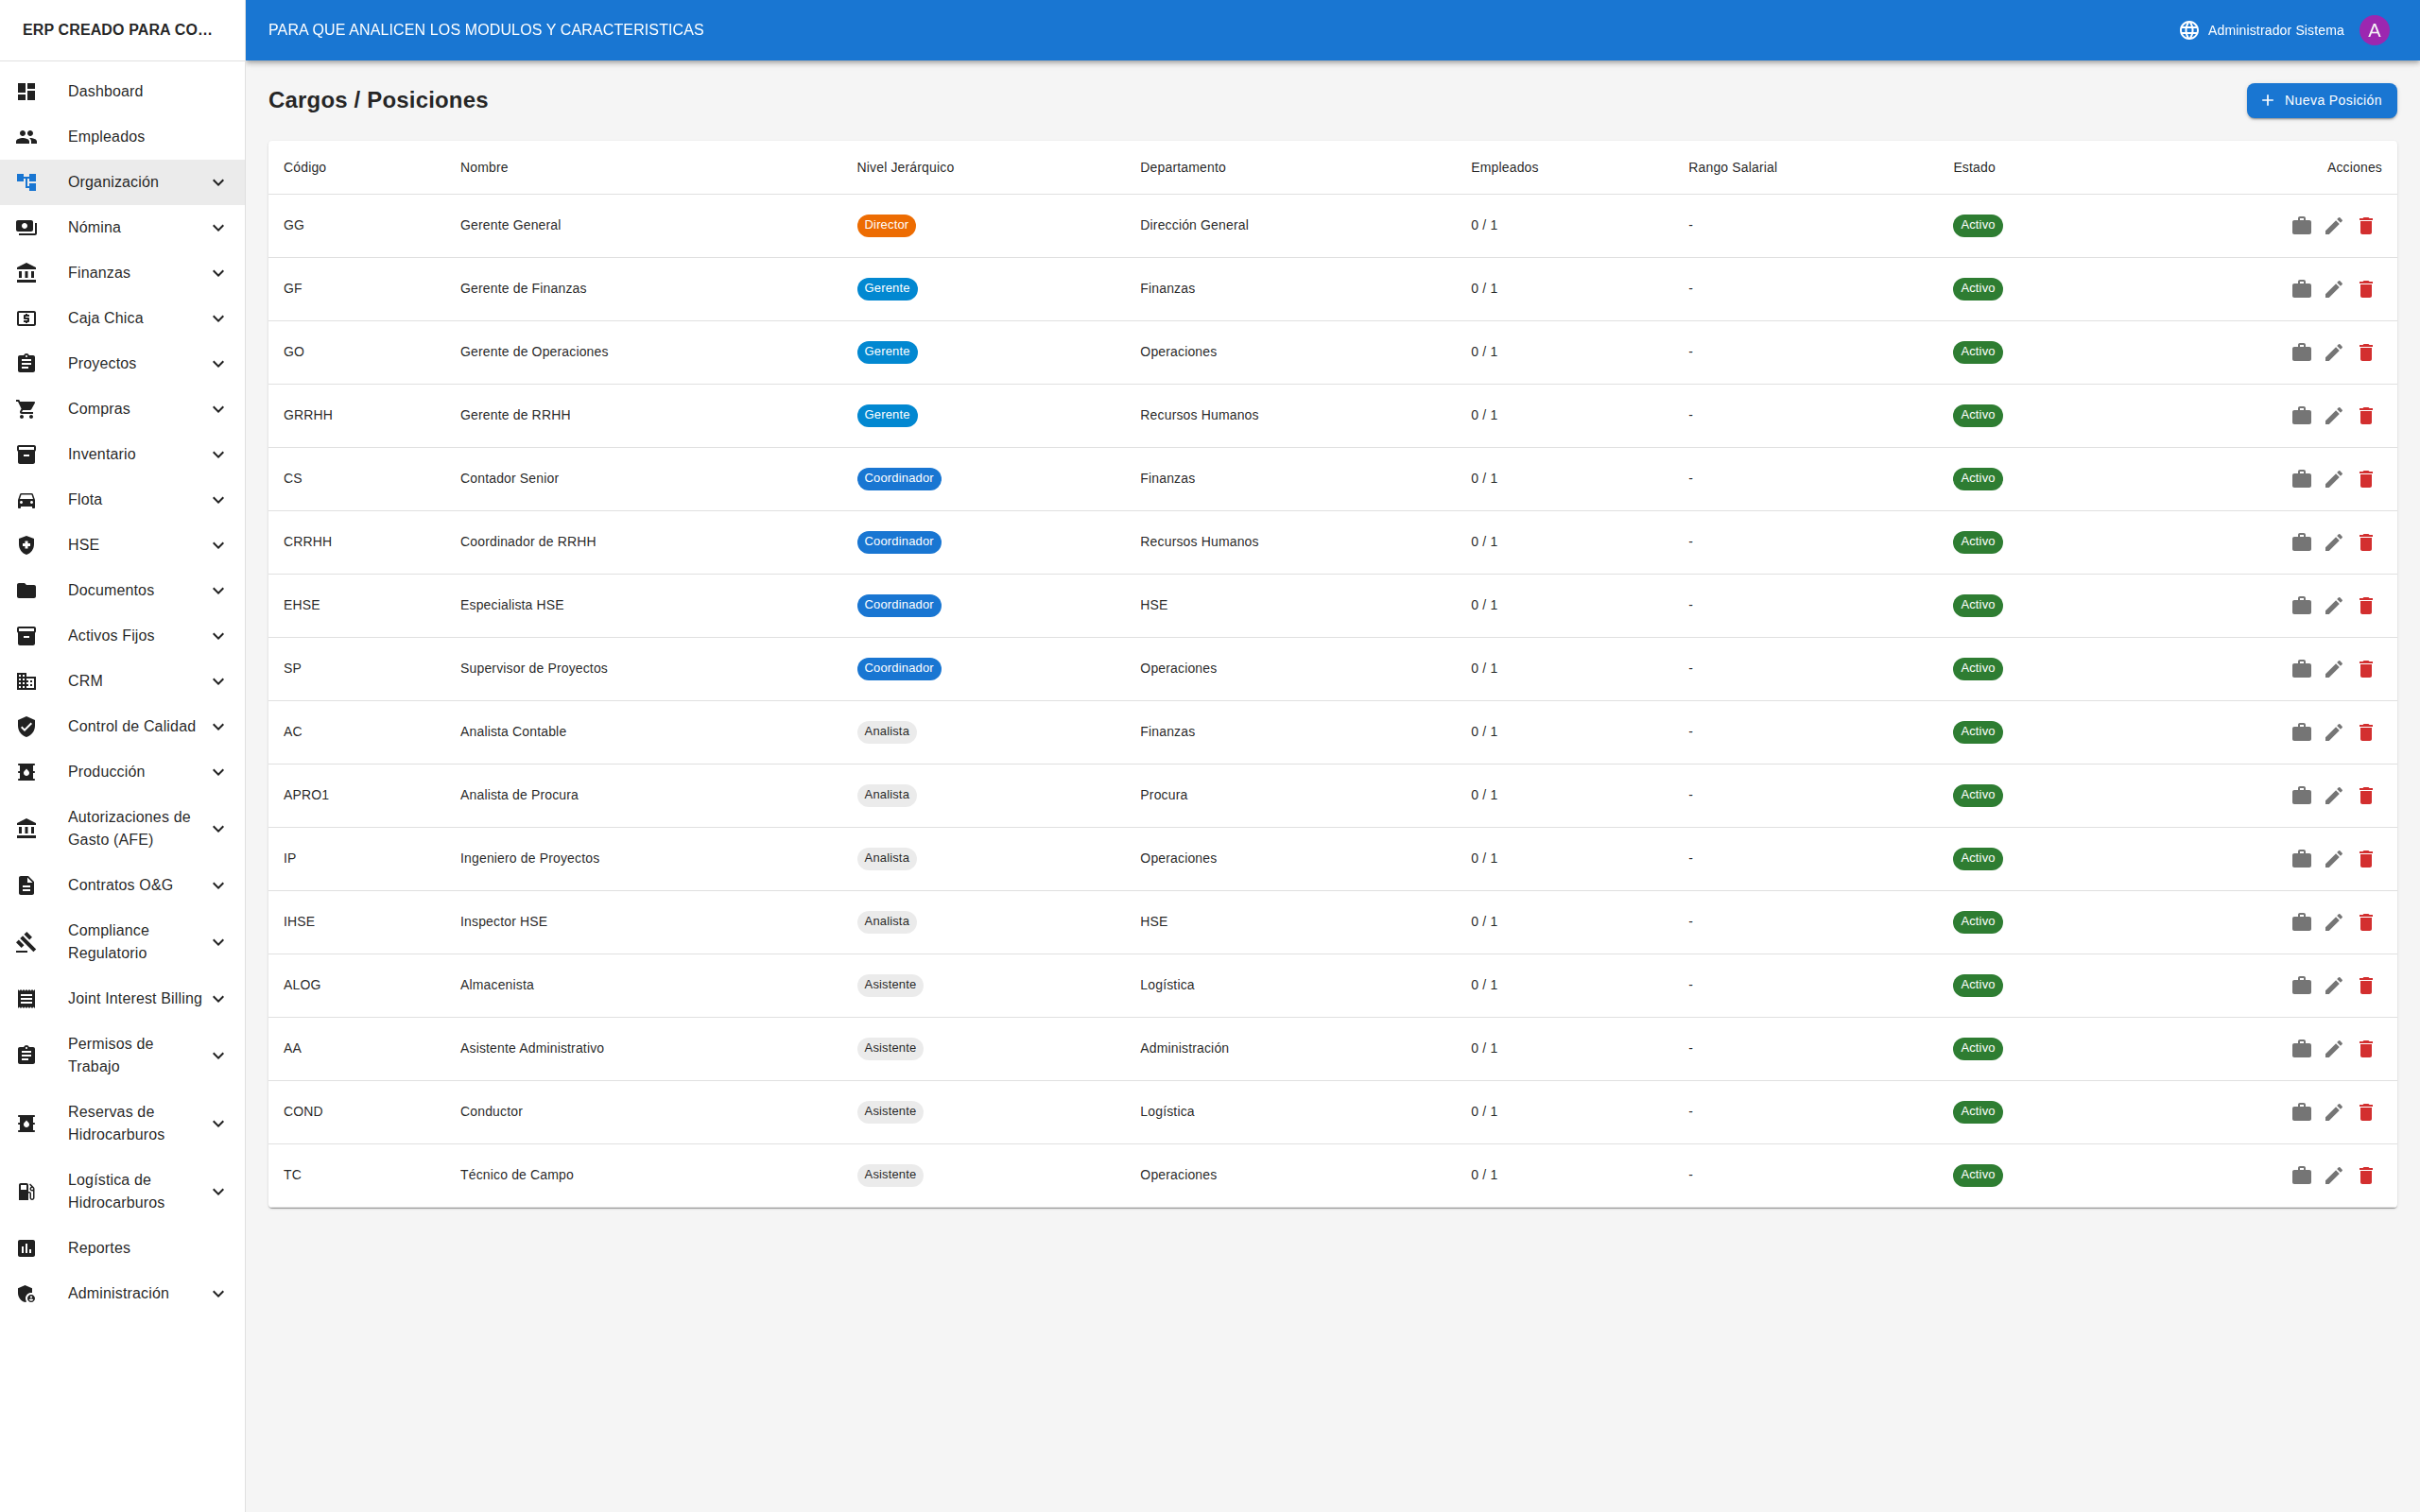Viewport: 2420px width, 1512px height.
Task: Click the Director level chip
Action: coord(885,226)
